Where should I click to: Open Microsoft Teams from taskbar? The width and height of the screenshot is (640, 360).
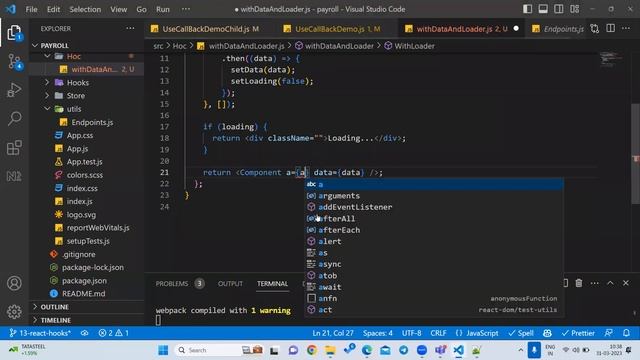pyautogui.click(x=440, y=350)
